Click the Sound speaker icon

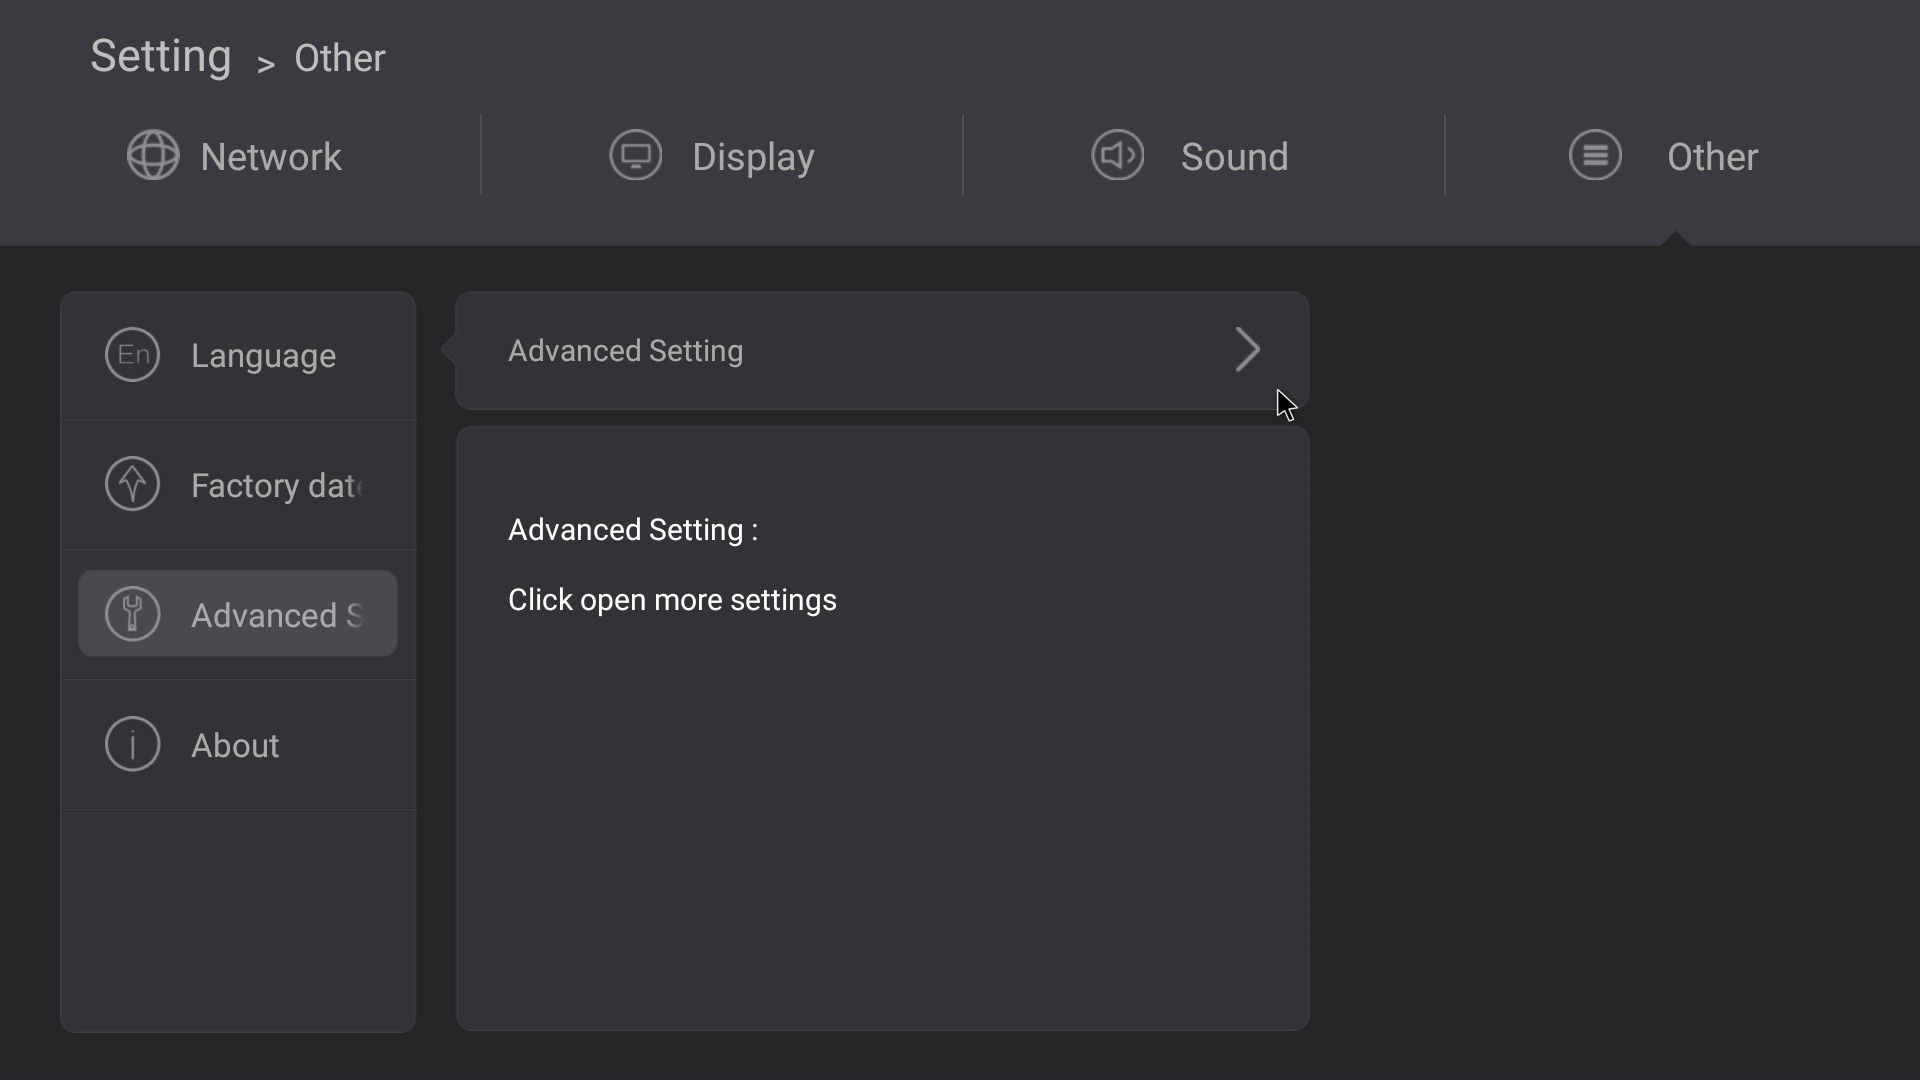tap(1118, 155)
